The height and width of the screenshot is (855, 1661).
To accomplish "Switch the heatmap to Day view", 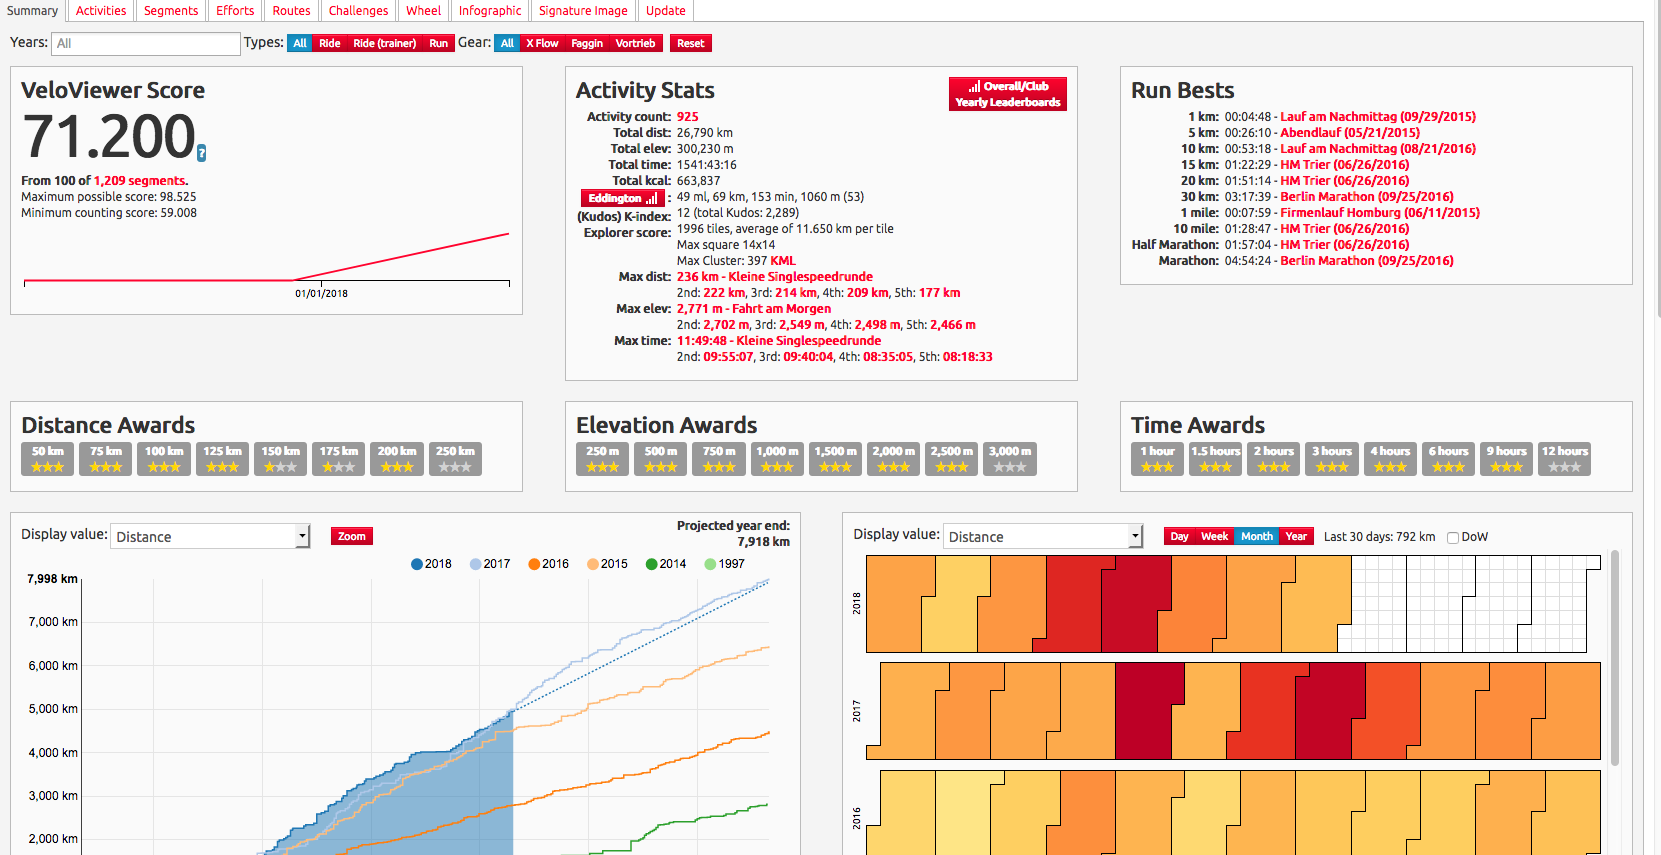I will tap(1180, 536).
